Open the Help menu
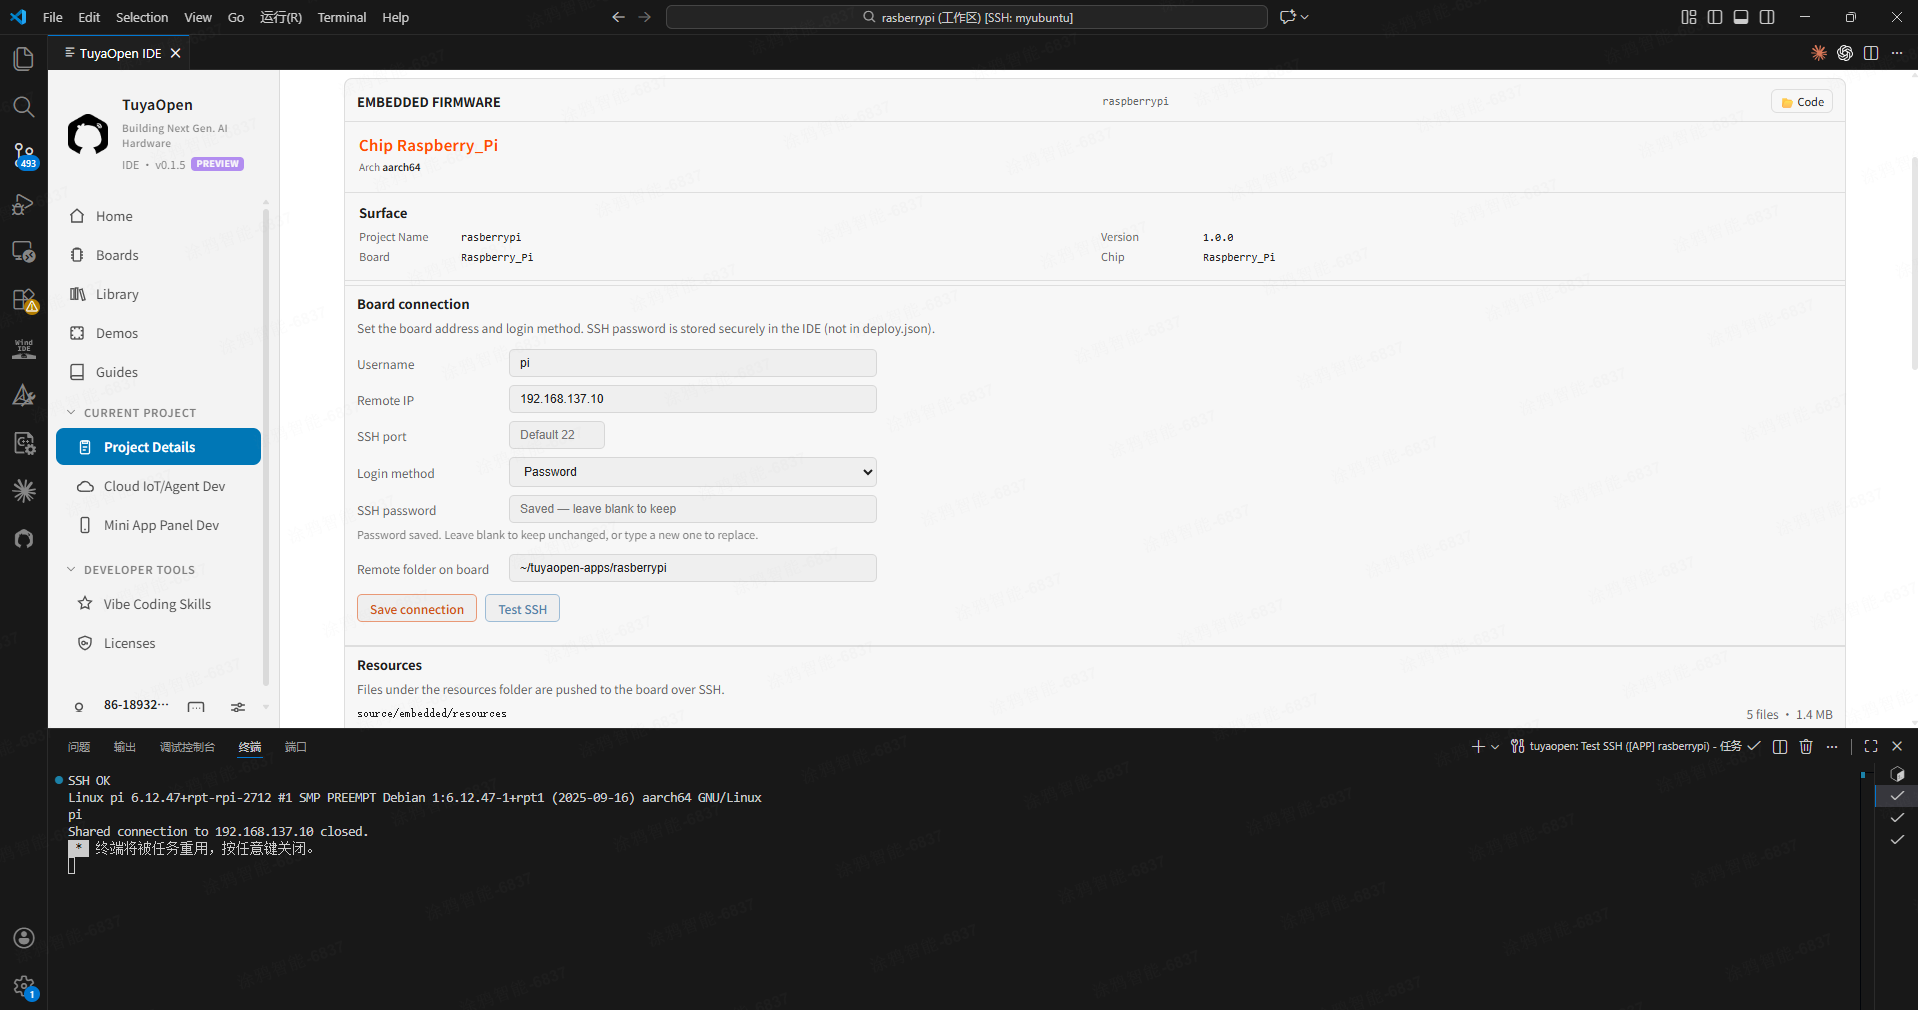This screenshot has width=1918, height=1010. 395,17
